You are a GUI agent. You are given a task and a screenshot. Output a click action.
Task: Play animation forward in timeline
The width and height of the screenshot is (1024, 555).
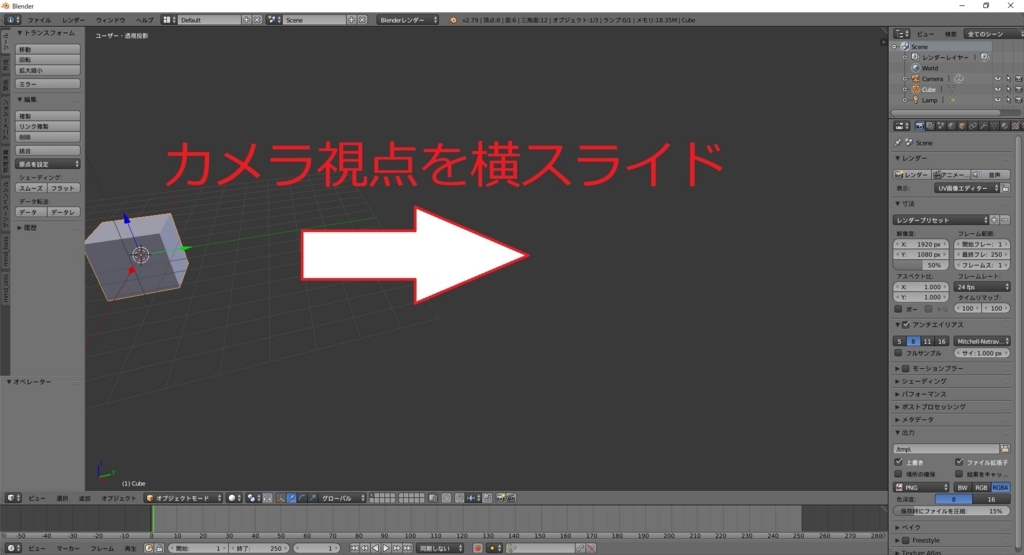pos(386,548)
